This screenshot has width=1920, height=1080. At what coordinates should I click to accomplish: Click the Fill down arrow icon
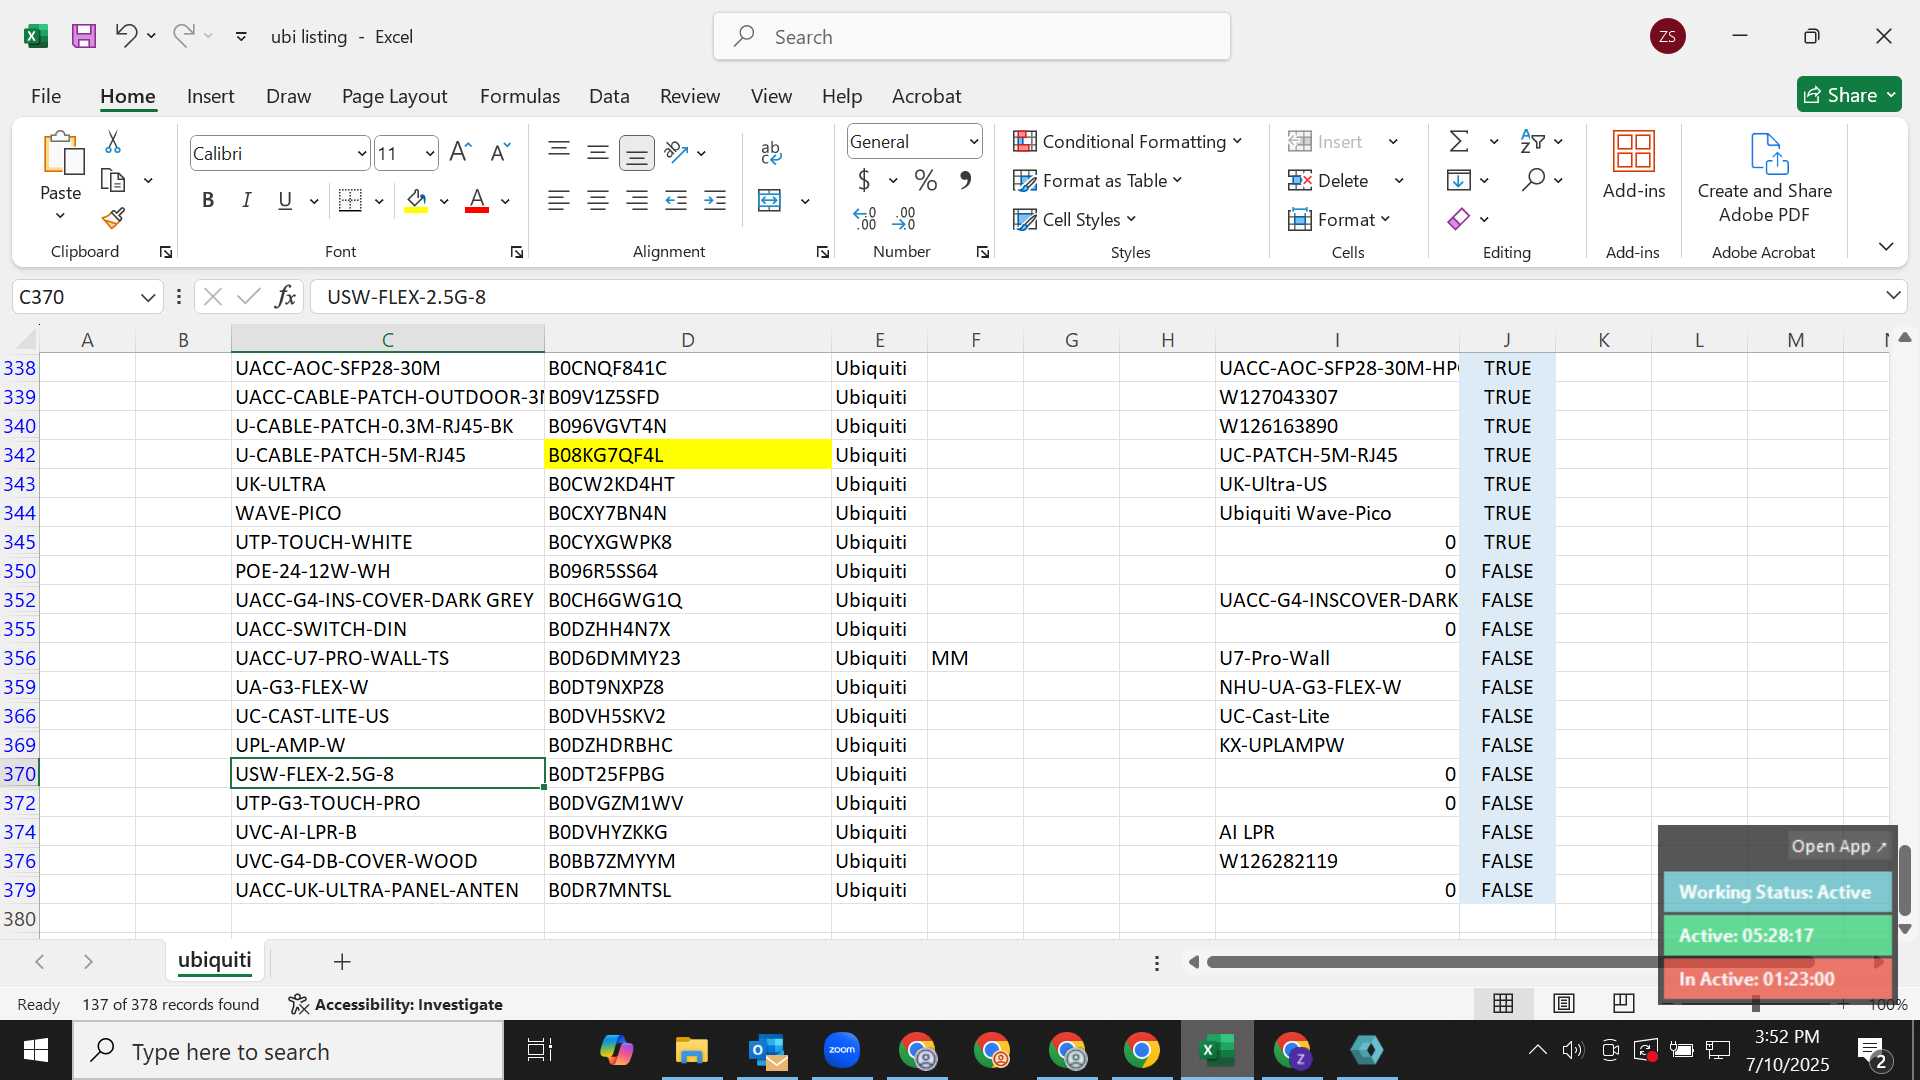[1459, 180]
